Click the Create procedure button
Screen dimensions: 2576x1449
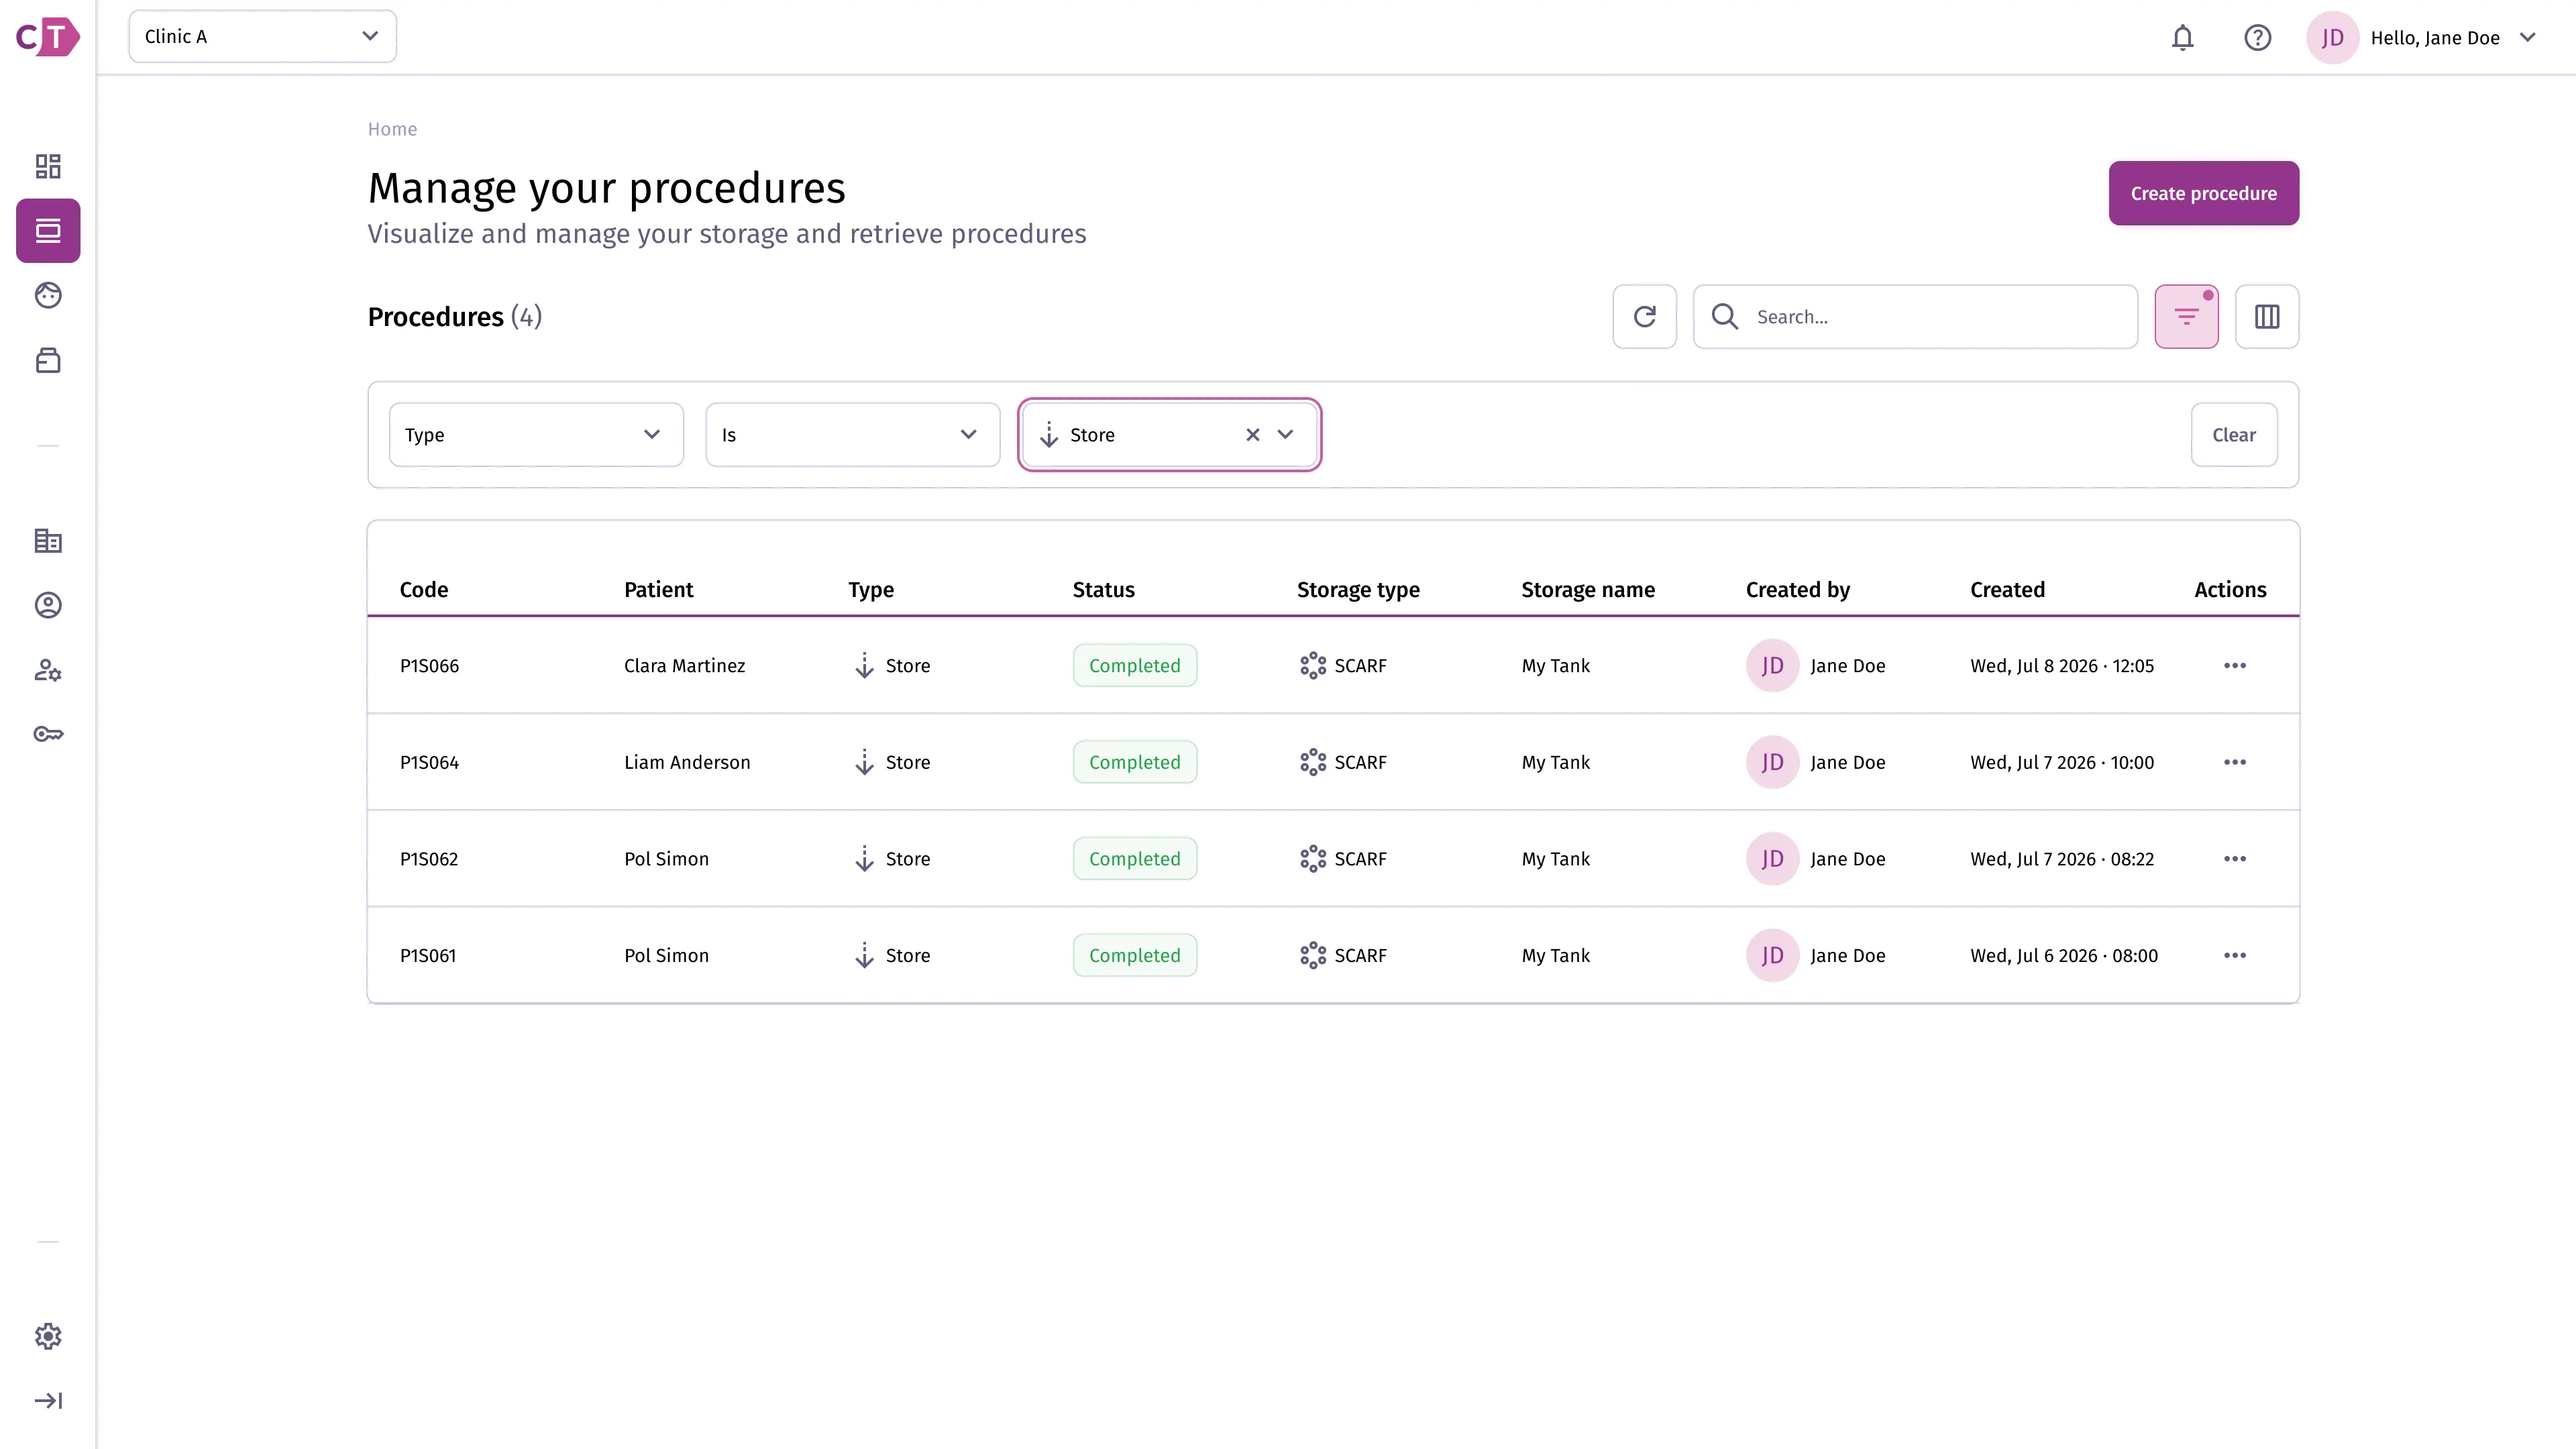(2204, 193)
